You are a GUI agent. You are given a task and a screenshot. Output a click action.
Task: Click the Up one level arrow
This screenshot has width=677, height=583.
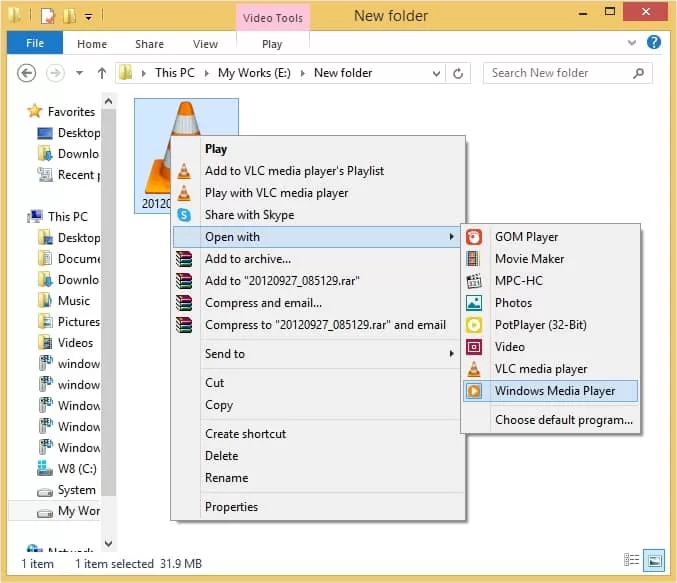pyautogui.click(x=102, y=73)
